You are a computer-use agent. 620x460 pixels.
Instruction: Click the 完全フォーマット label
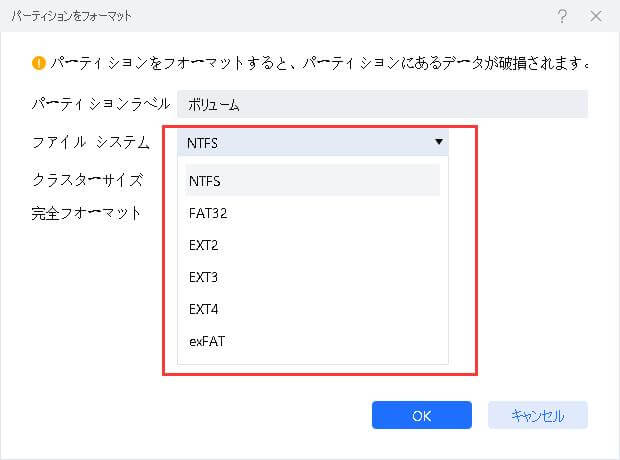[x=86, y=213]
